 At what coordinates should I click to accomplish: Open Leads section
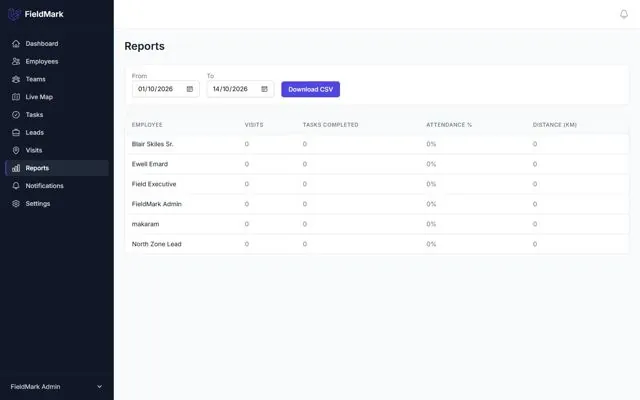pyautogui.click(x=57, y=132)
